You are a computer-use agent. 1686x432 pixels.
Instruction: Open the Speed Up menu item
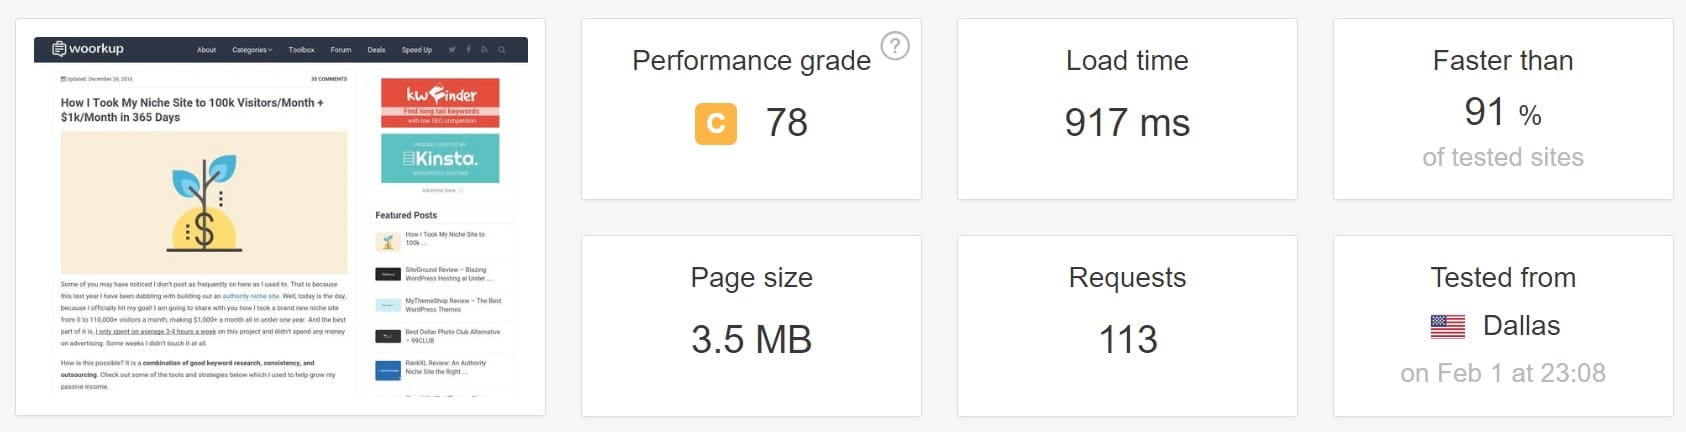[x=417, y=50]
